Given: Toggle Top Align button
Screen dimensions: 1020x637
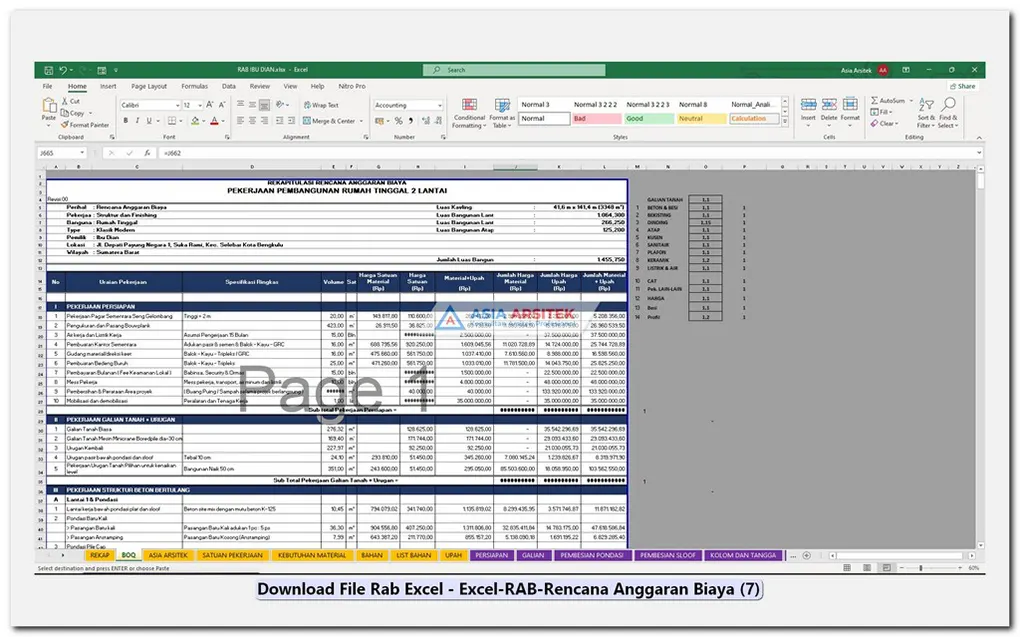Looking at the screenshot, I should tap(241, 105).
